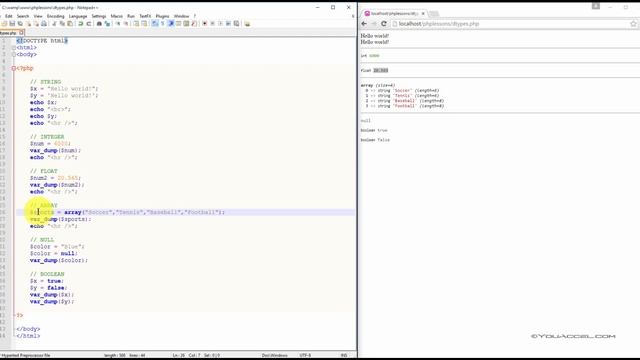Open the Edit menu
Screen dimensions: 640x360
[x=9, y=16]
